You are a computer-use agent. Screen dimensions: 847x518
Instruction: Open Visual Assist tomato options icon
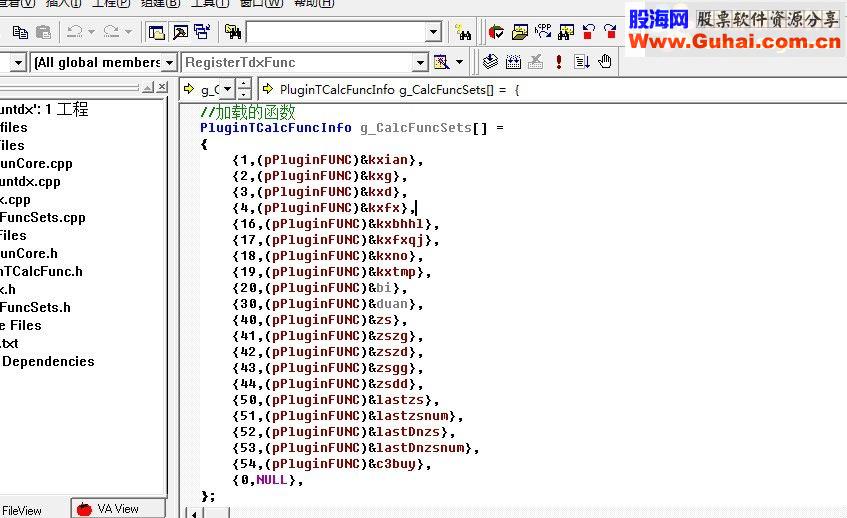(x=496, y=32)
